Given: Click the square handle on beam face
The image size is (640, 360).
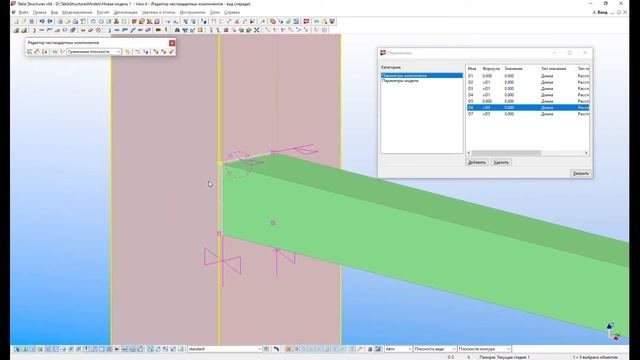Looking at the screenshot, I should (273, 223).
